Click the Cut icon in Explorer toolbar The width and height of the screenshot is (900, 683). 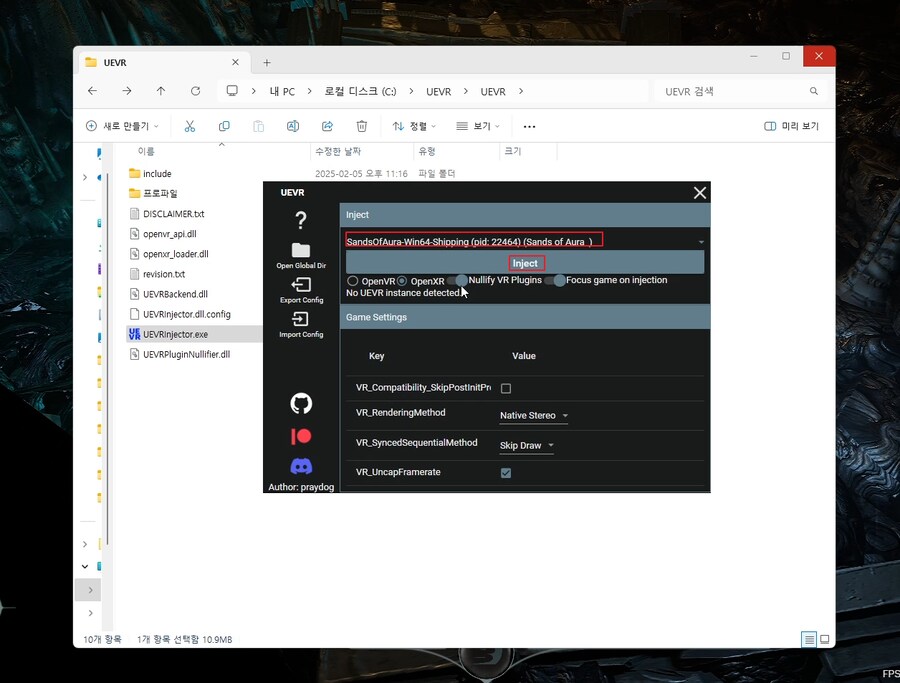point(187,126)
